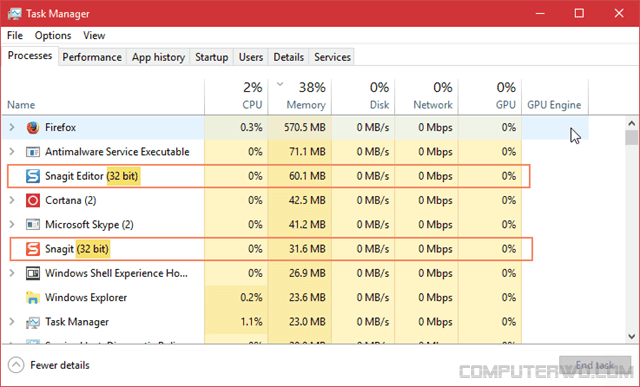Expand the Antimalware Service Executable group
This screenshot has height=387, width=640.
coord(12,152)
